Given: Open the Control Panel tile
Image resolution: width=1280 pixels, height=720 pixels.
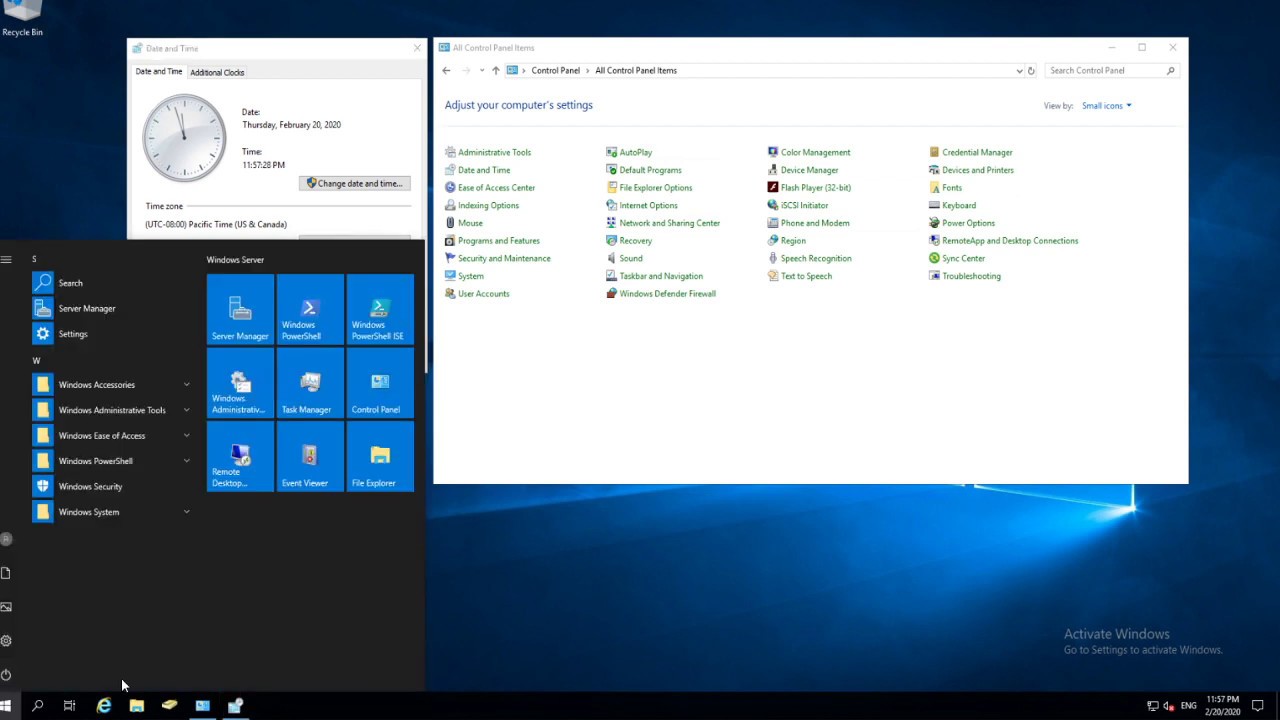Looking at the screenshot, I should tap(380, 383).
